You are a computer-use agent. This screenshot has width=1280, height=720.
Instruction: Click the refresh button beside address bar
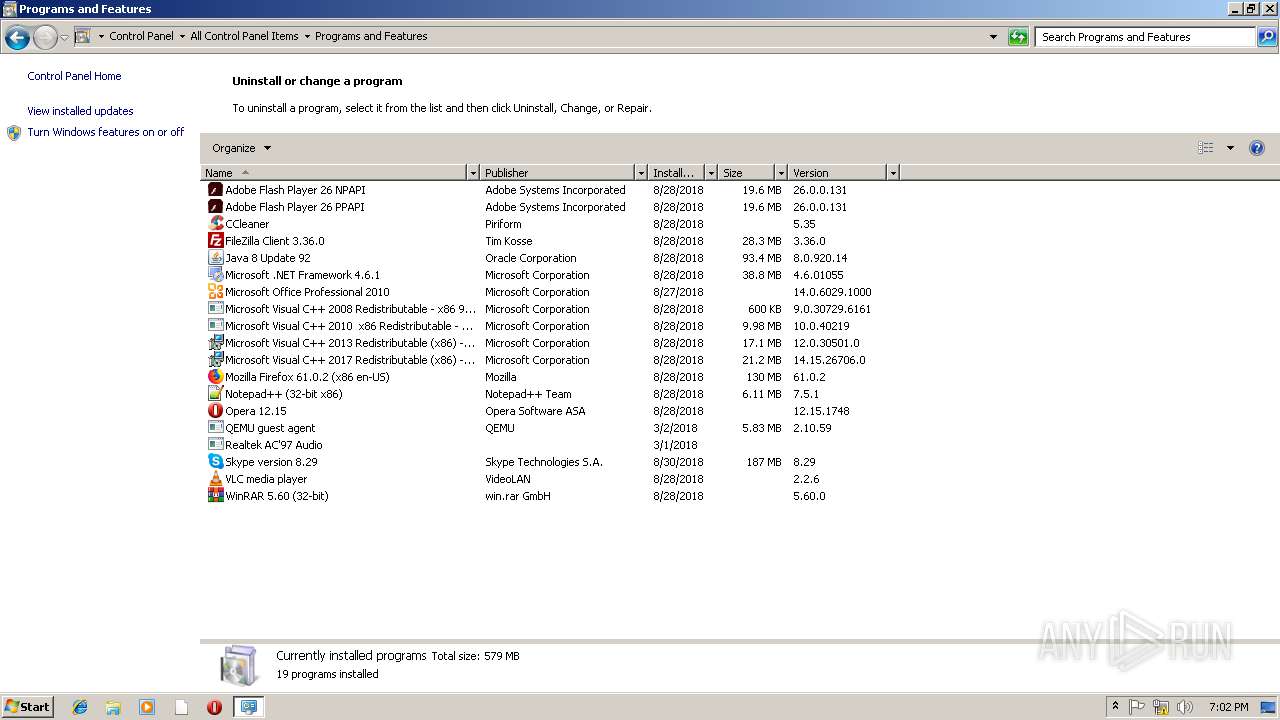pyautogui.click(x=1018, y=37)
